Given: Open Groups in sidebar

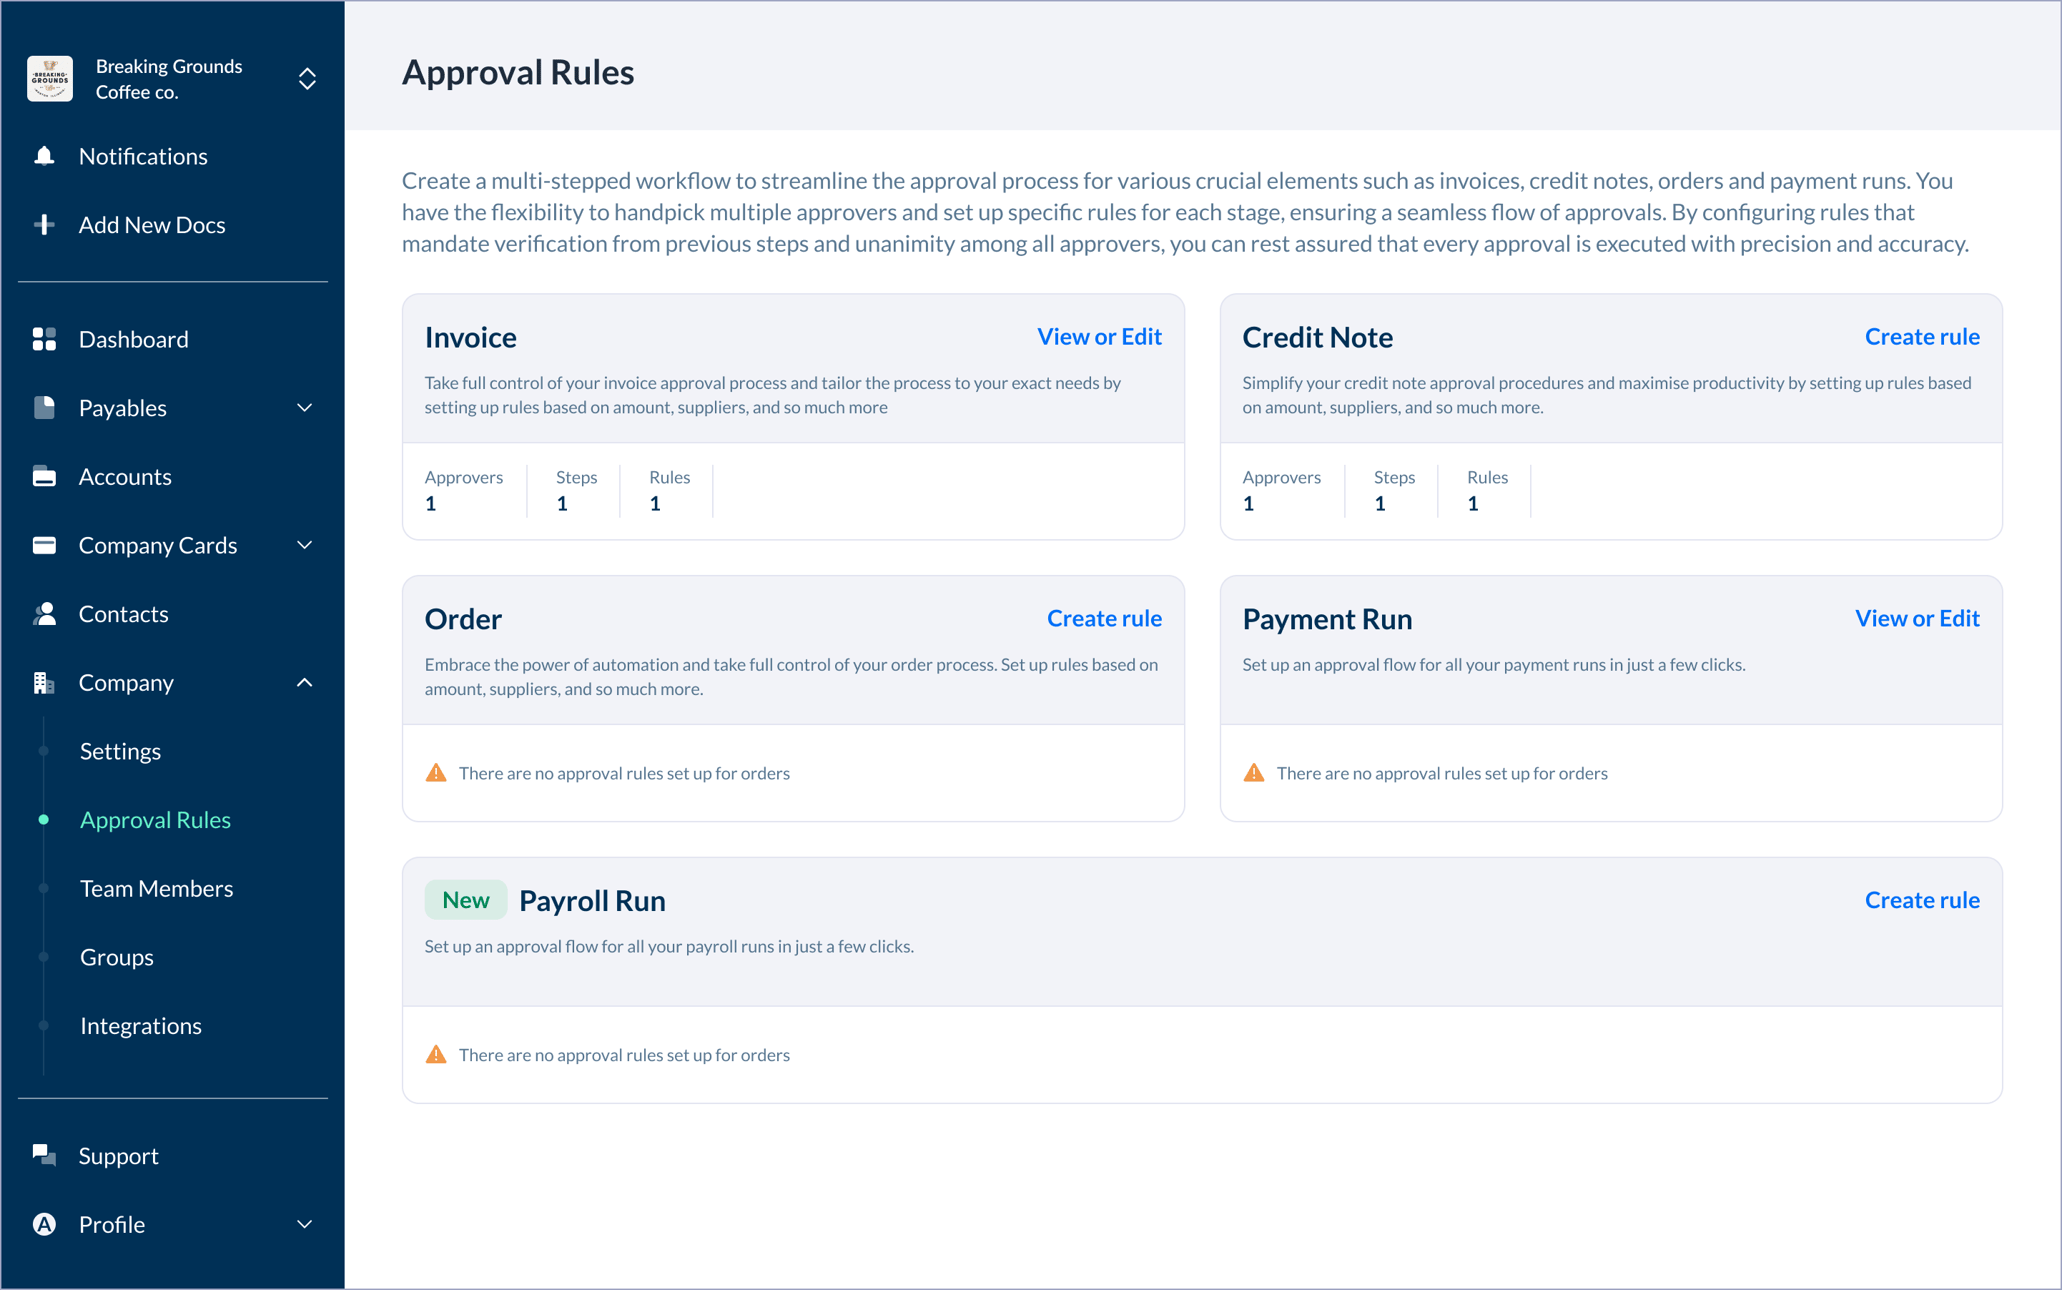Looking at the screenshot, I should 117,957.
